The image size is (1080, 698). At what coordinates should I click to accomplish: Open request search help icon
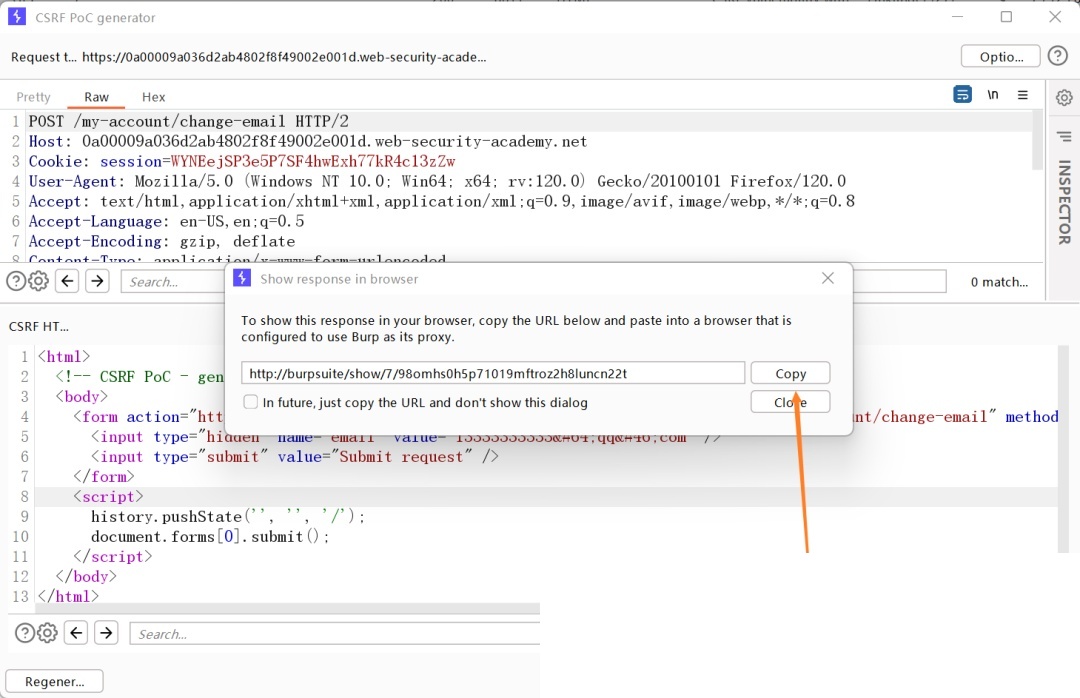coord(16,281)
